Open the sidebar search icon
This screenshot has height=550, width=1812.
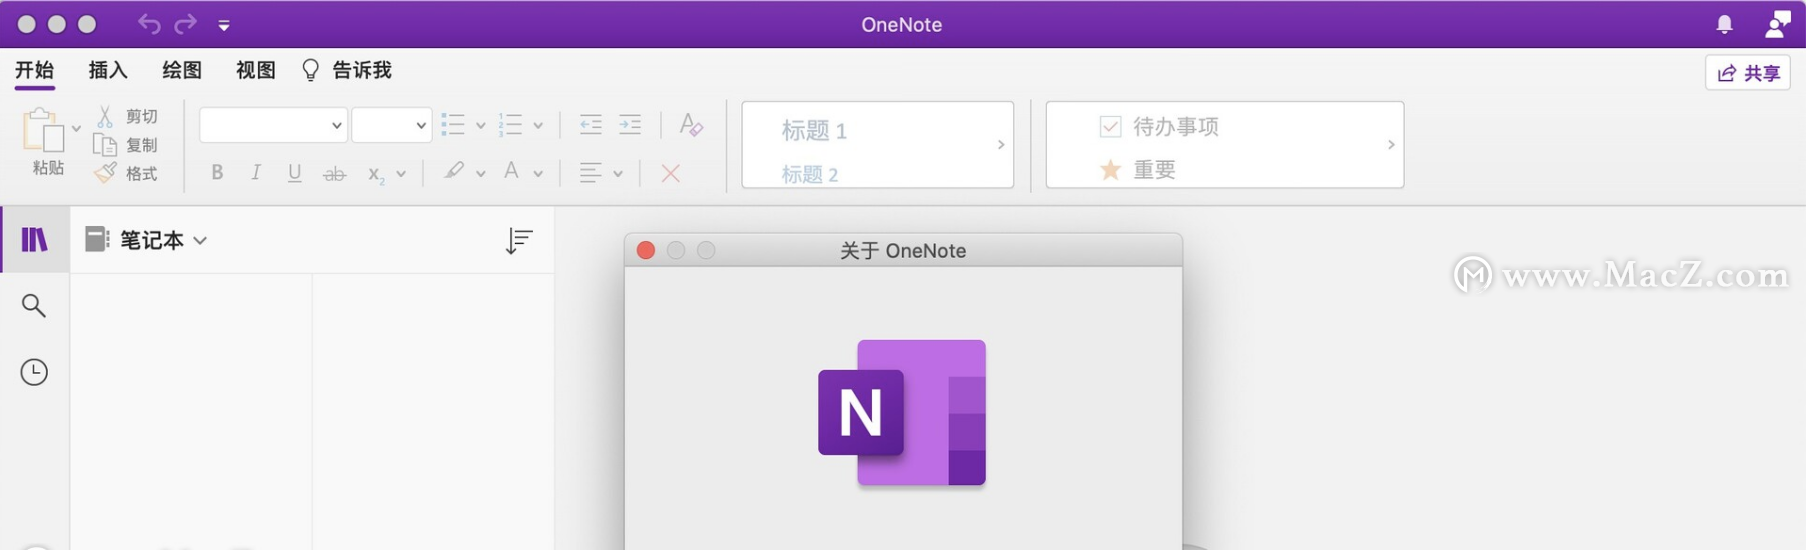point(34,306)
